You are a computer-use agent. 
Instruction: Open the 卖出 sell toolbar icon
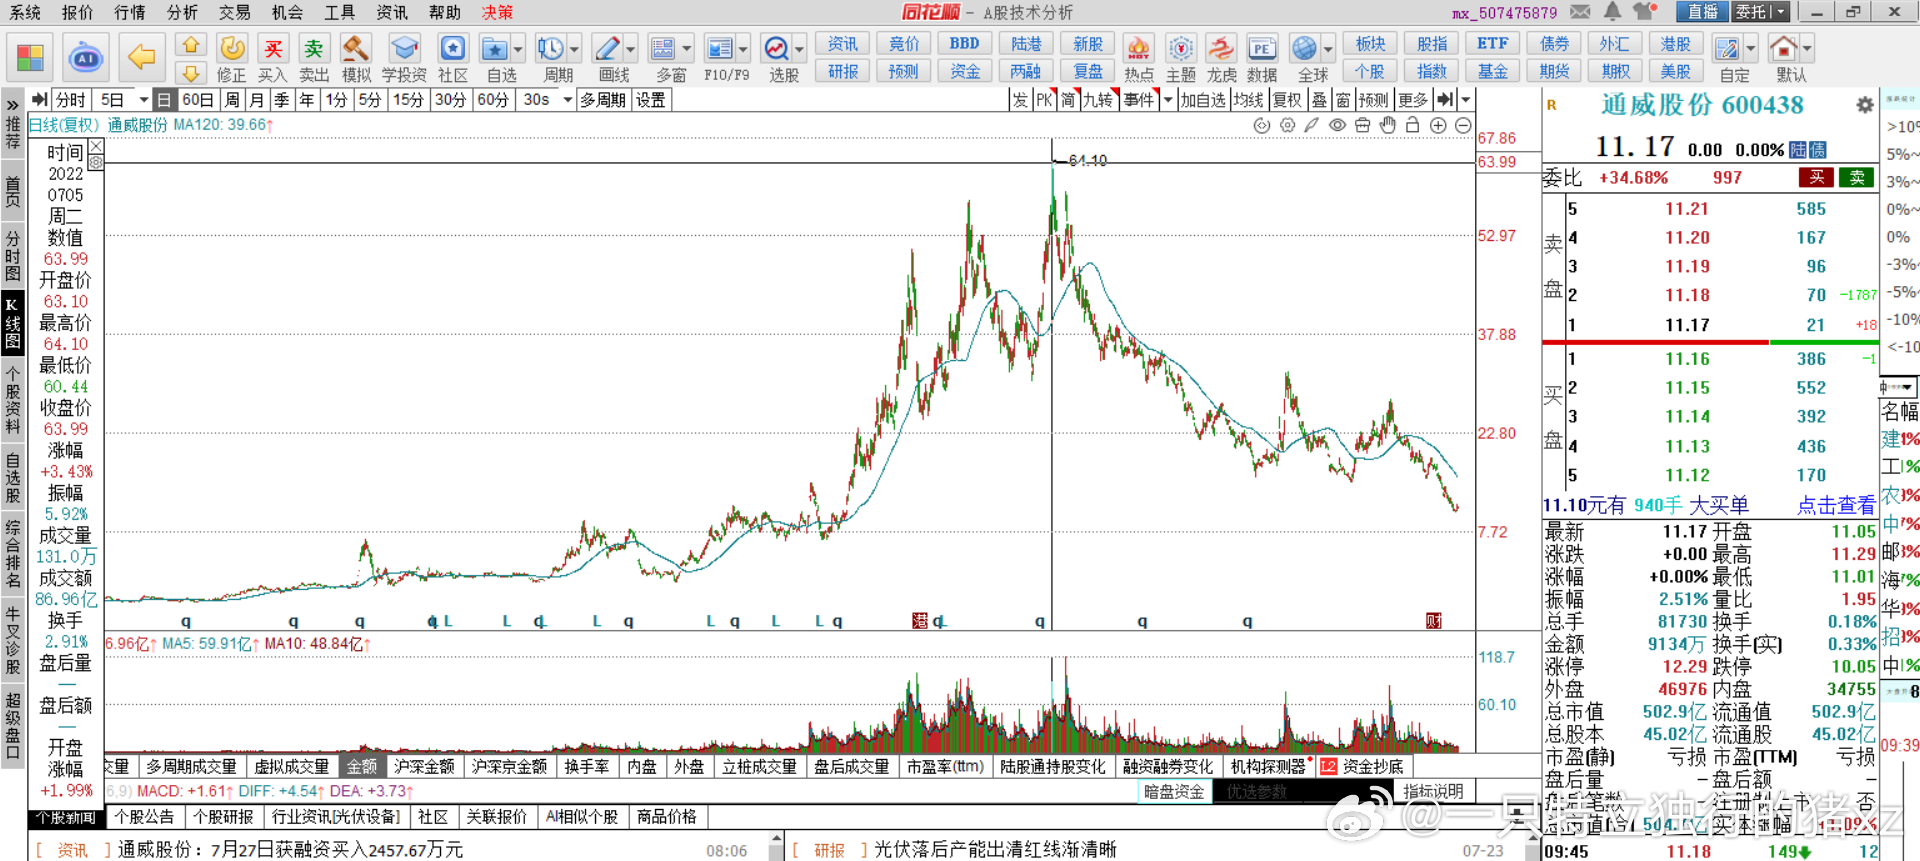pos(314,59)
